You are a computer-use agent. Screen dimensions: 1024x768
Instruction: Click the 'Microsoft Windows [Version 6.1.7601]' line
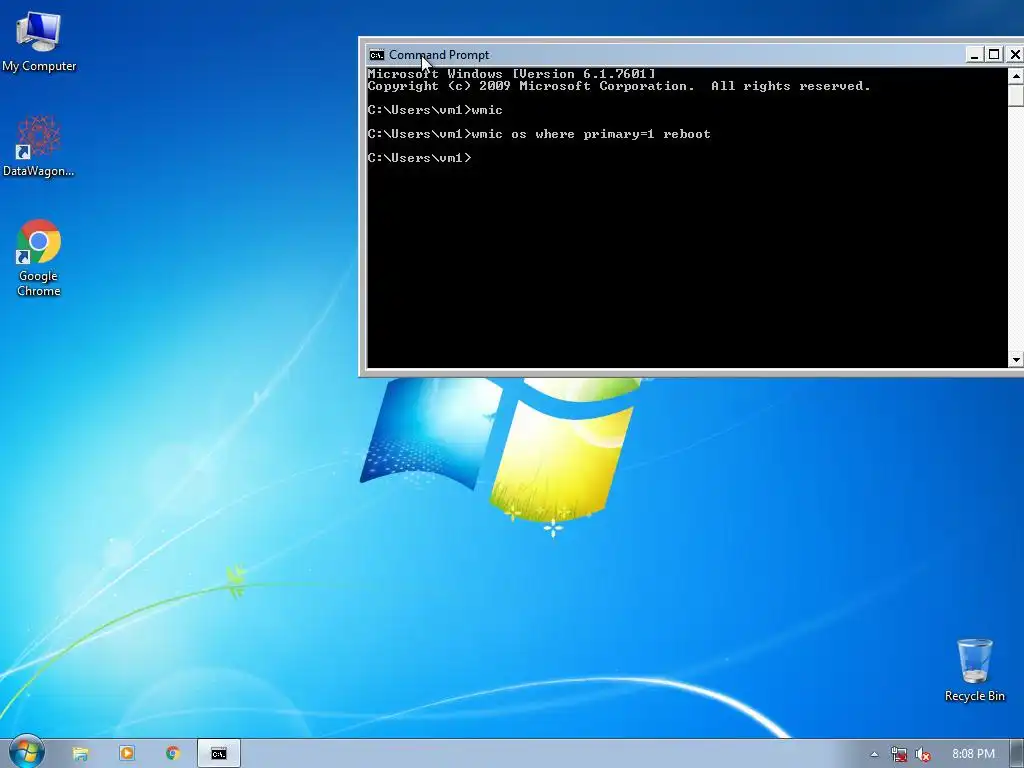pyautogui.click(x=511, y=74)
